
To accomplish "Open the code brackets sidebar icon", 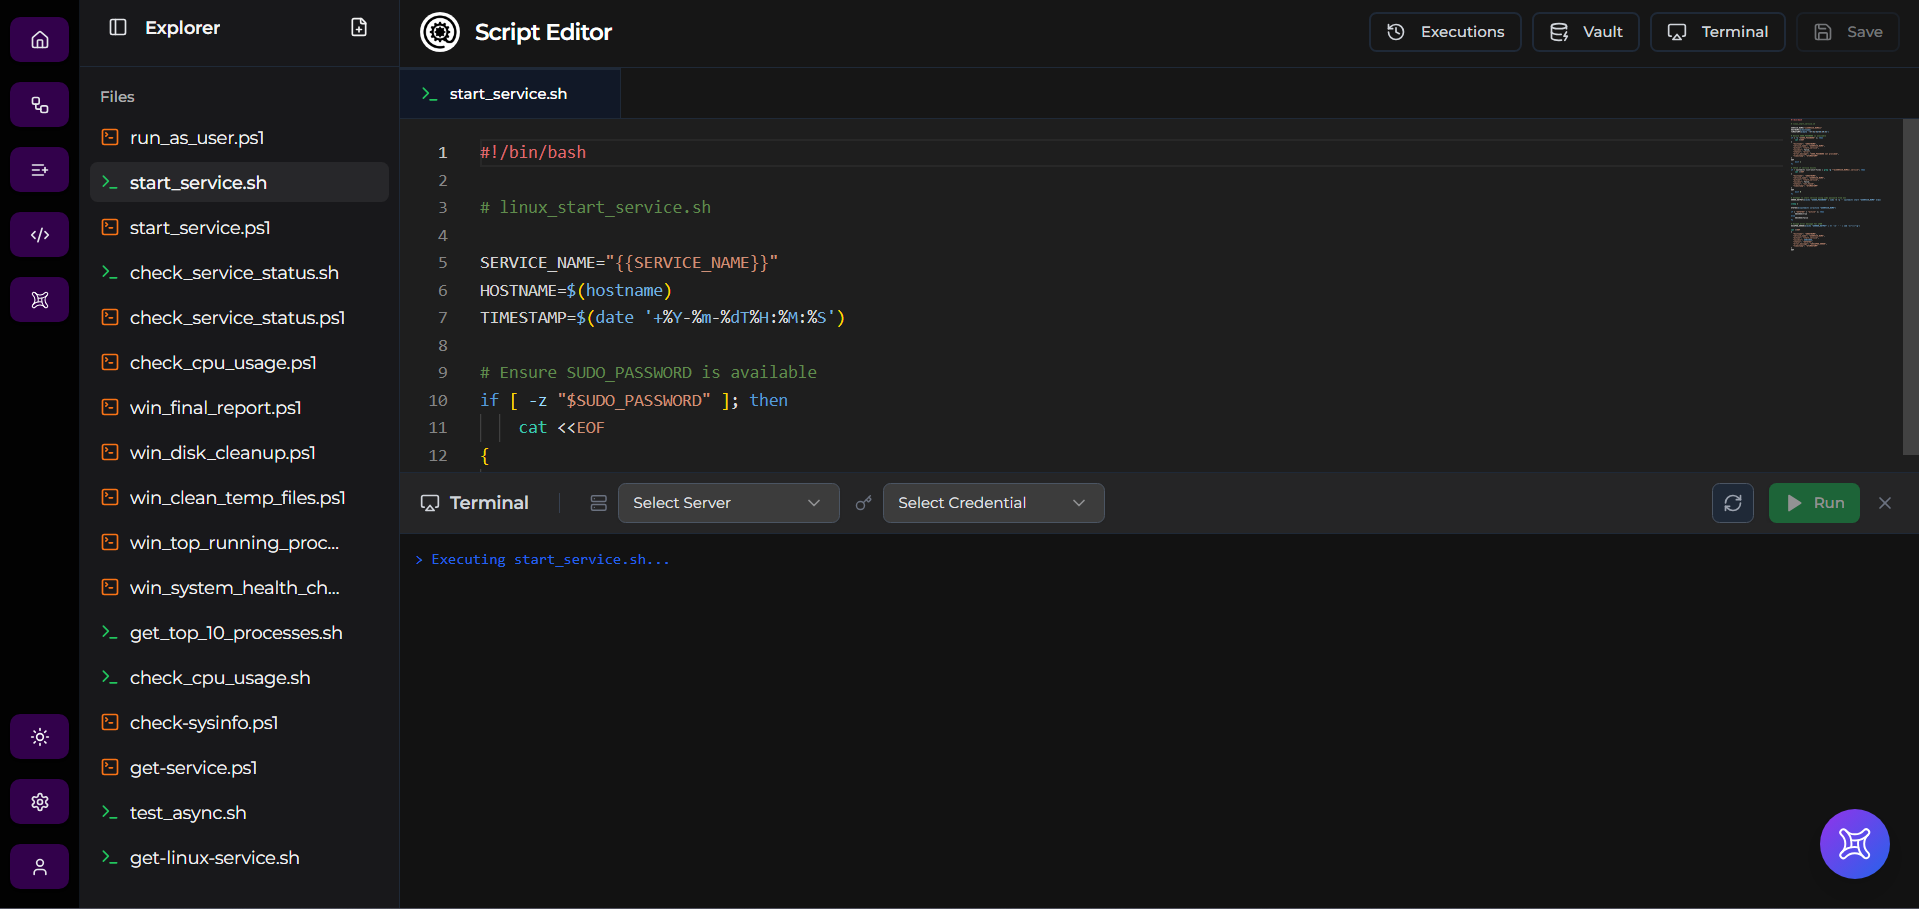I will pos(40,235).
